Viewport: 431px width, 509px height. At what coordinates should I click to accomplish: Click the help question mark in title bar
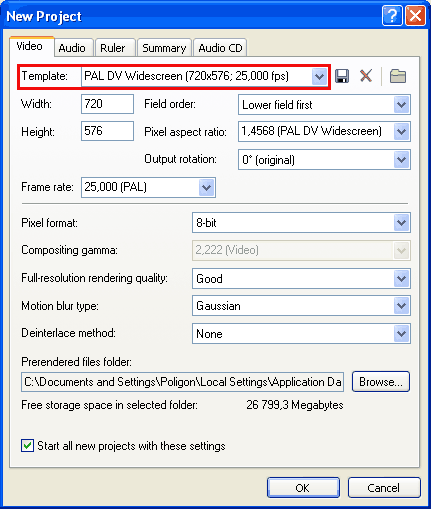[392, 15]
